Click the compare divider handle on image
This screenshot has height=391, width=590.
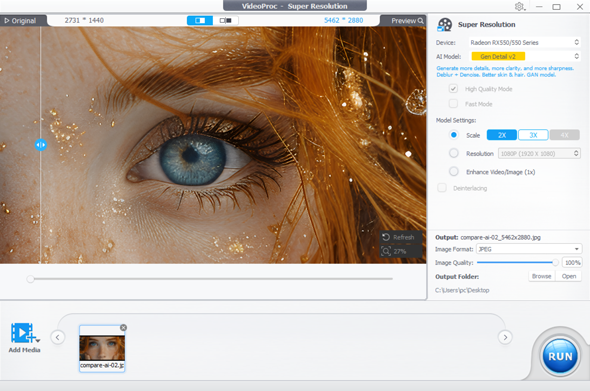coord(41,145)
